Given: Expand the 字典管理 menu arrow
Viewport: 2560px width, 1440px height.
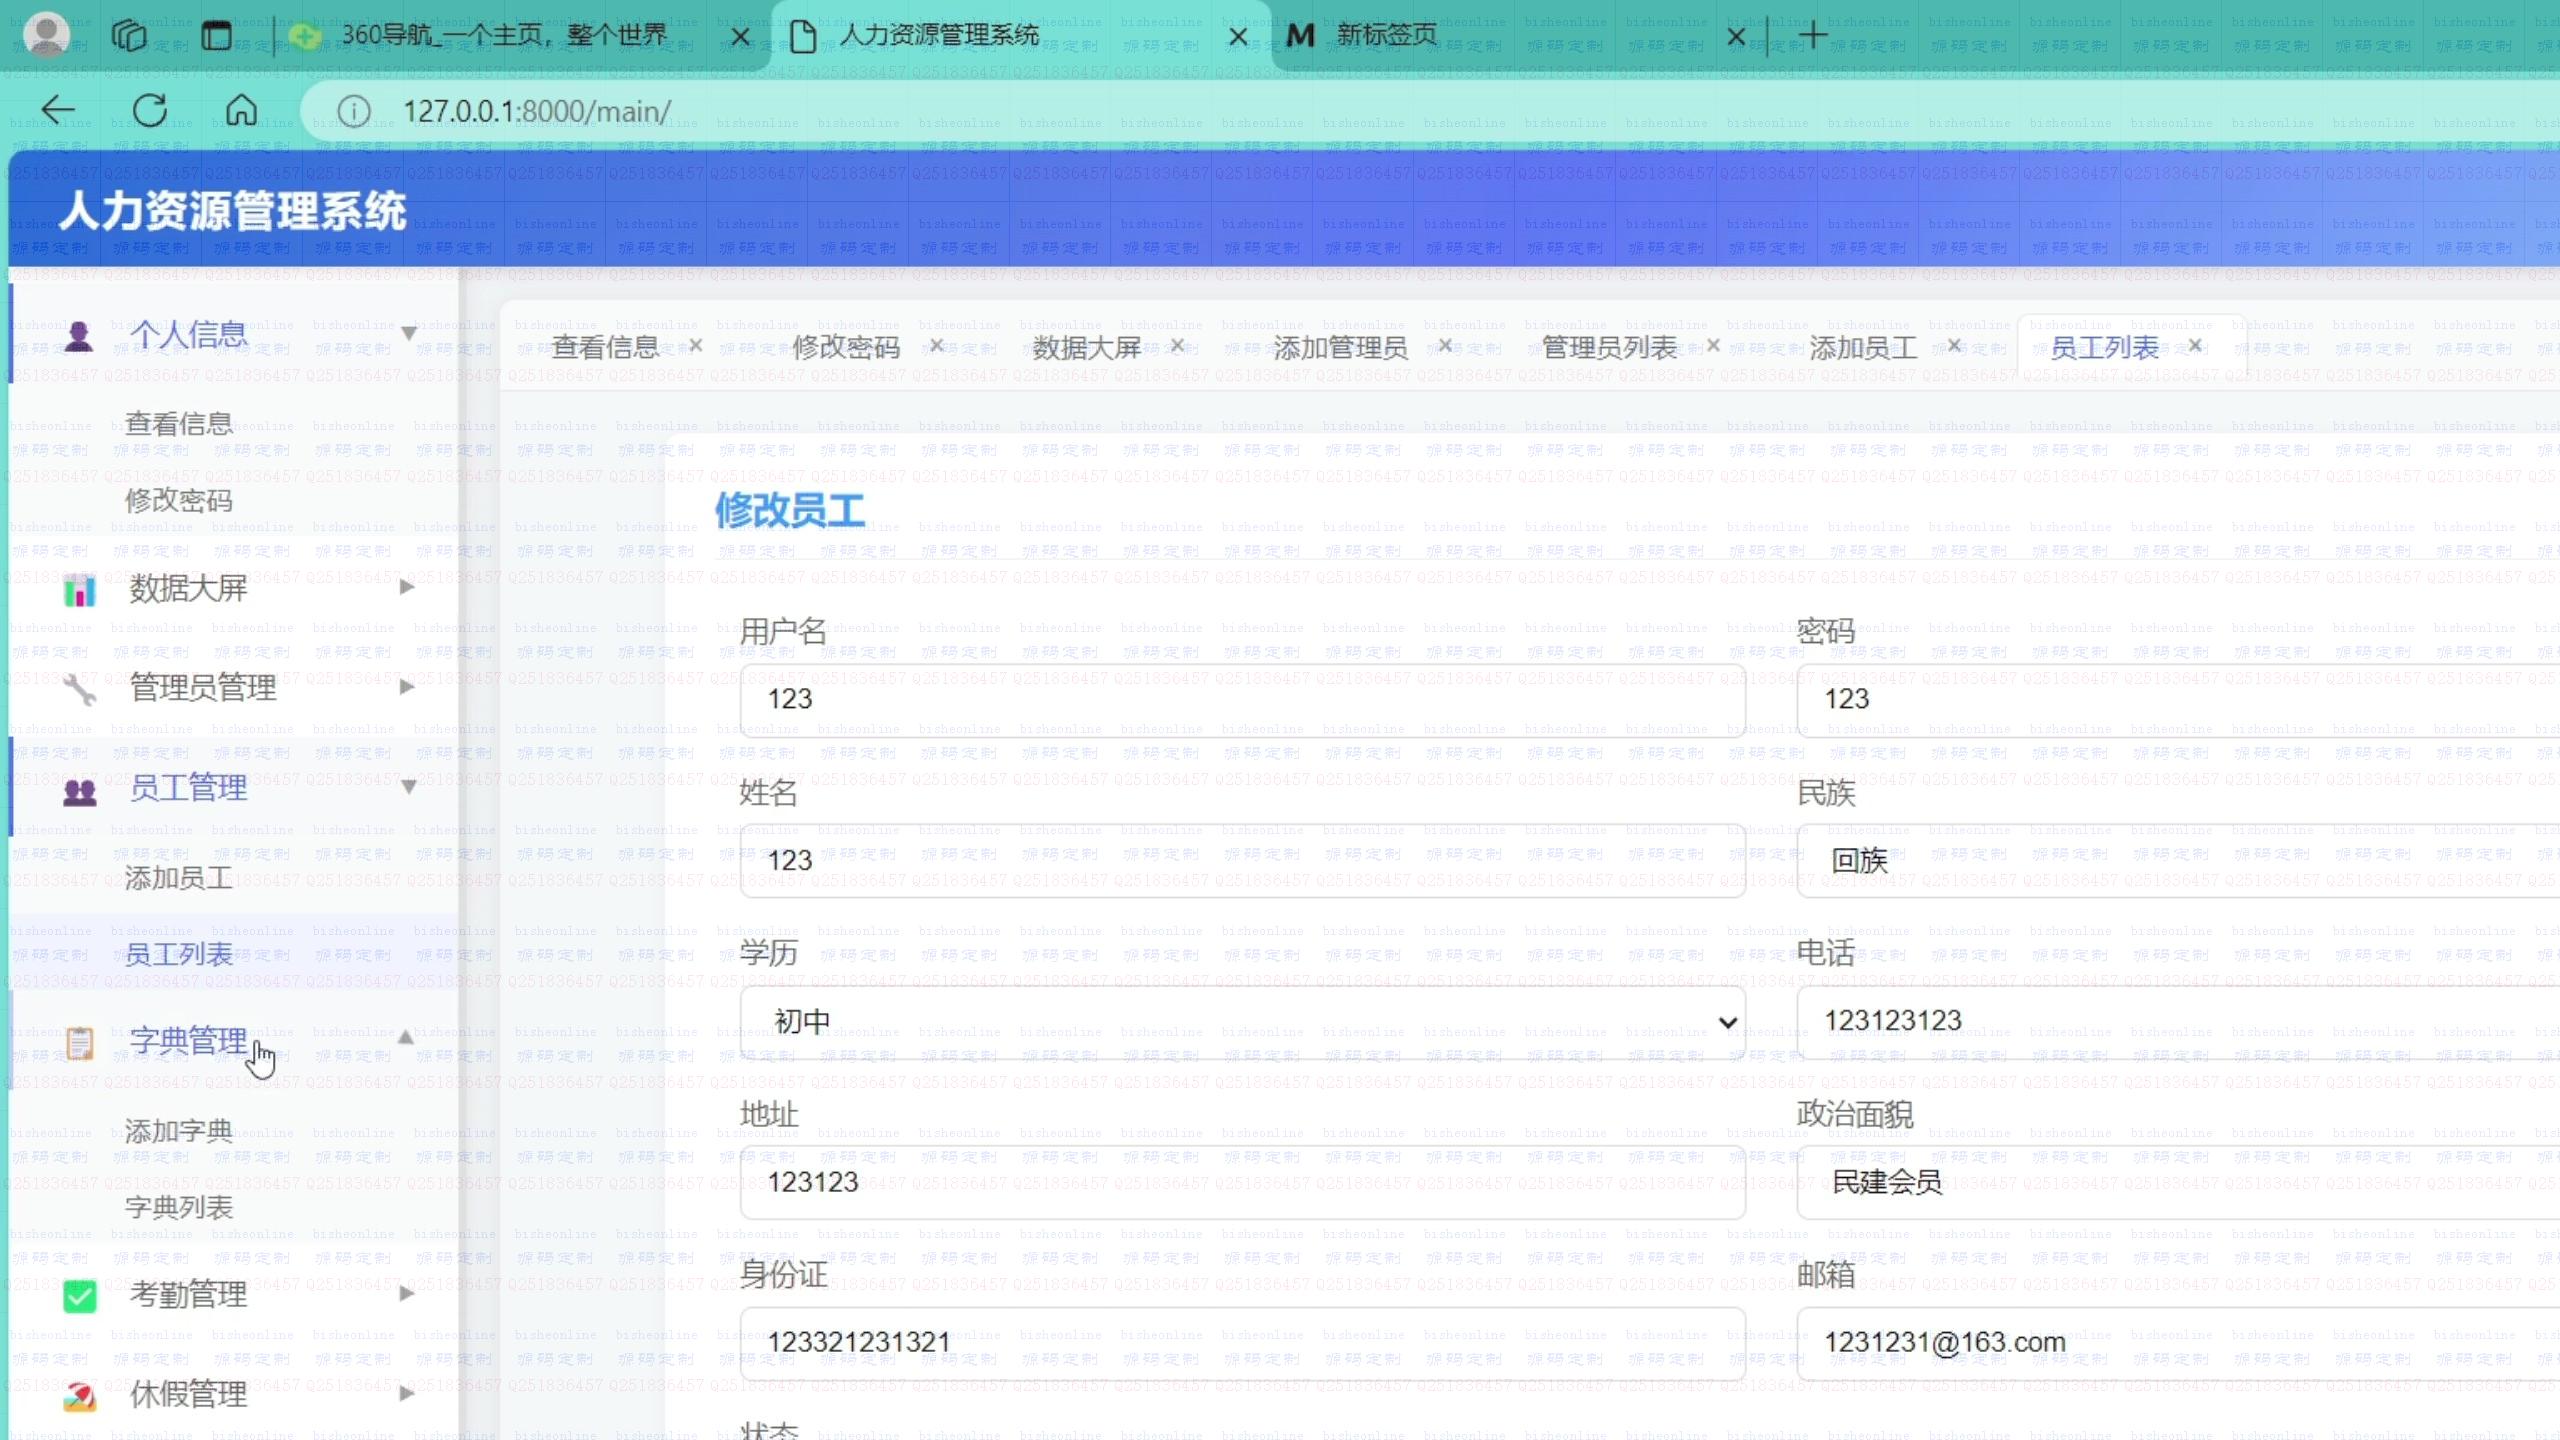Looking at the screenshot, I should pyautogui.click(x=406, y=1038).
